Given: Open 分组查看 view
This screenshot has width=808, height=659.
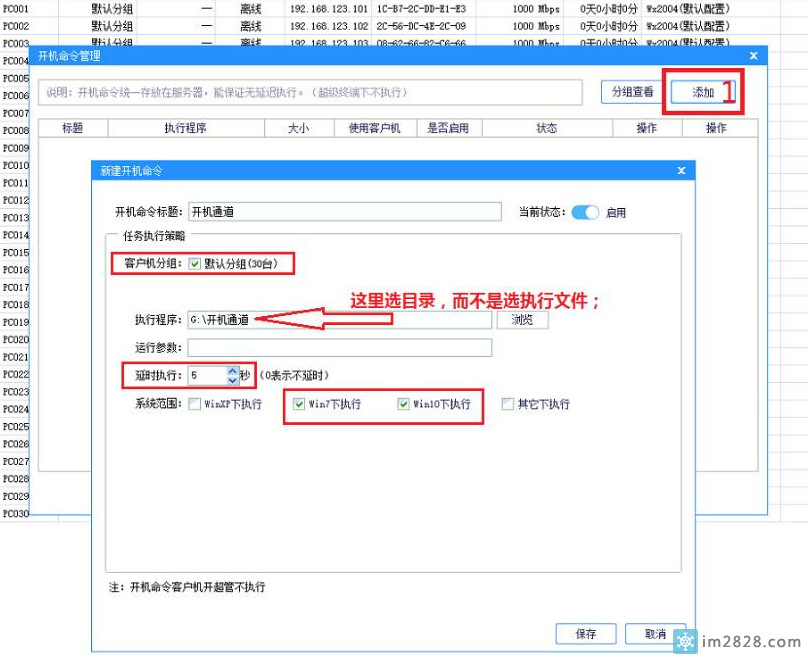Looking at the screenshot, I should pyautogui.click(x=631, y=90).
